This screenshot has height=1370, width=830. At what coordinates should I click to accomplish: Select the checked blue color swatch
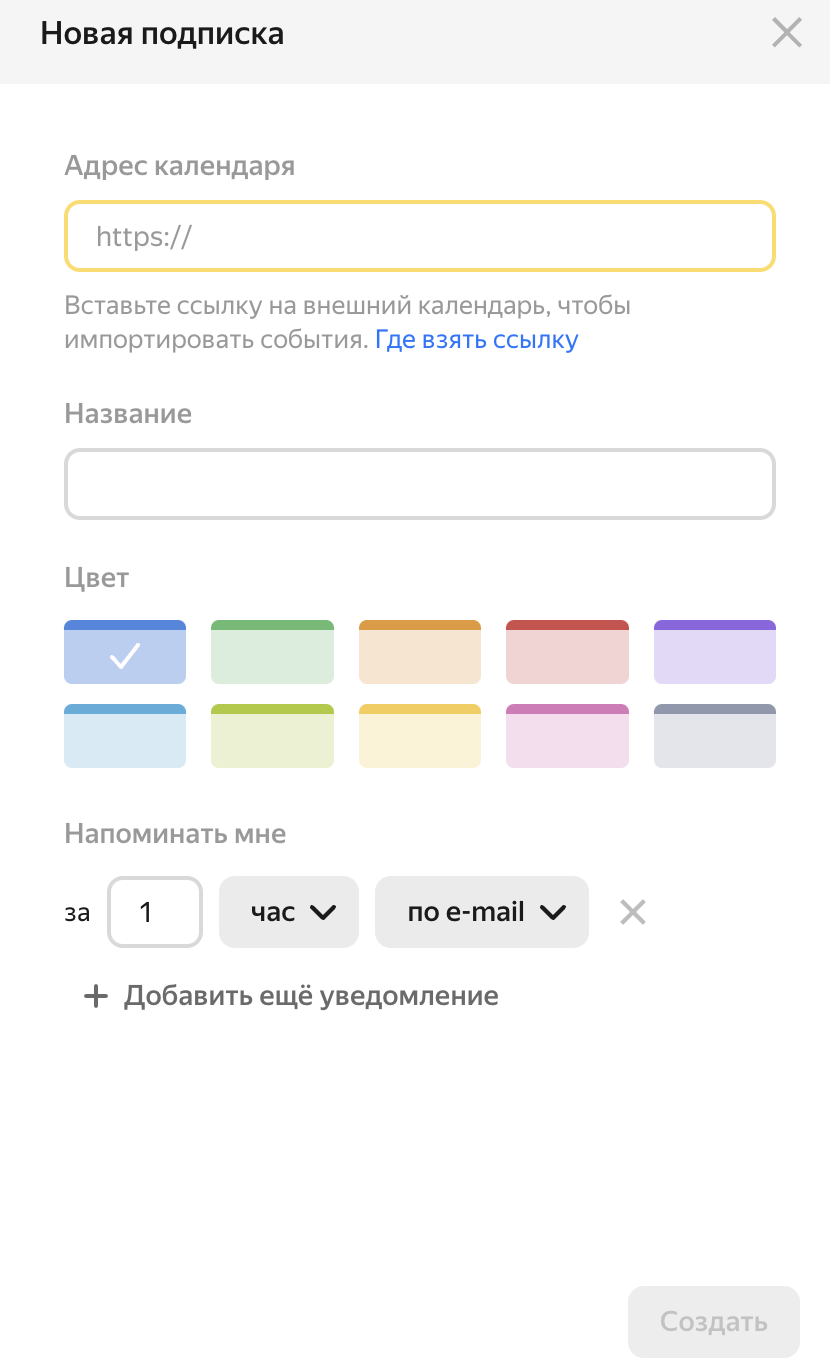click(125, 652)
